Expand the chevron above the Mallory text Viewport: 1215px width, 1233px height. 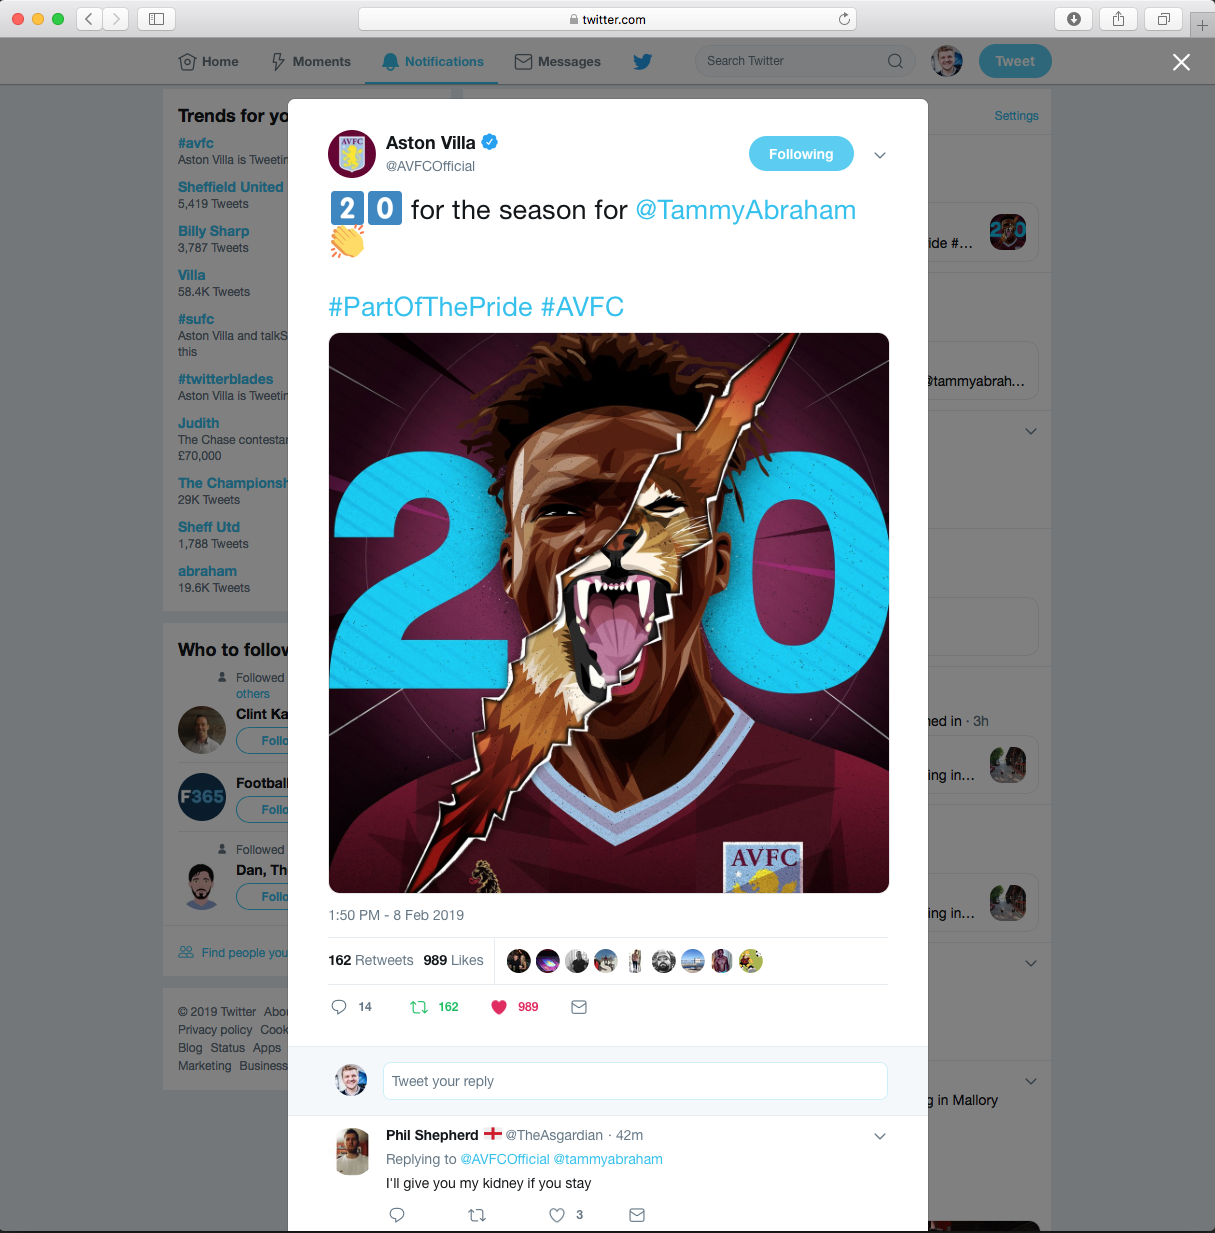coord(1031,1081)
